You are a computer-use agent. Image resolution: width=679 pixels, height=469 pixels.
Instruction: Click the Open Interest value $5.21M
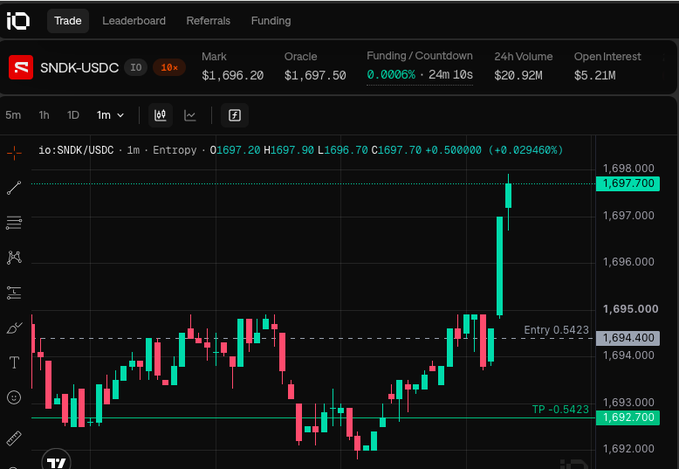595,76
